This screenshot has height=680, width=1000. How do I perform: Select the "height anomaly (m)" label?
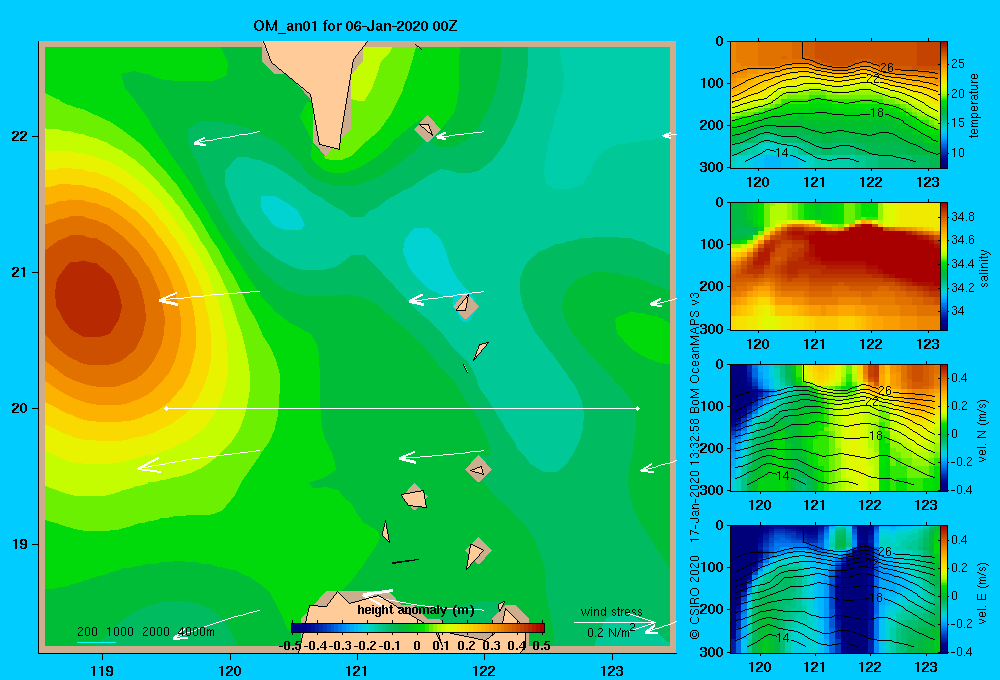[416, 610]
